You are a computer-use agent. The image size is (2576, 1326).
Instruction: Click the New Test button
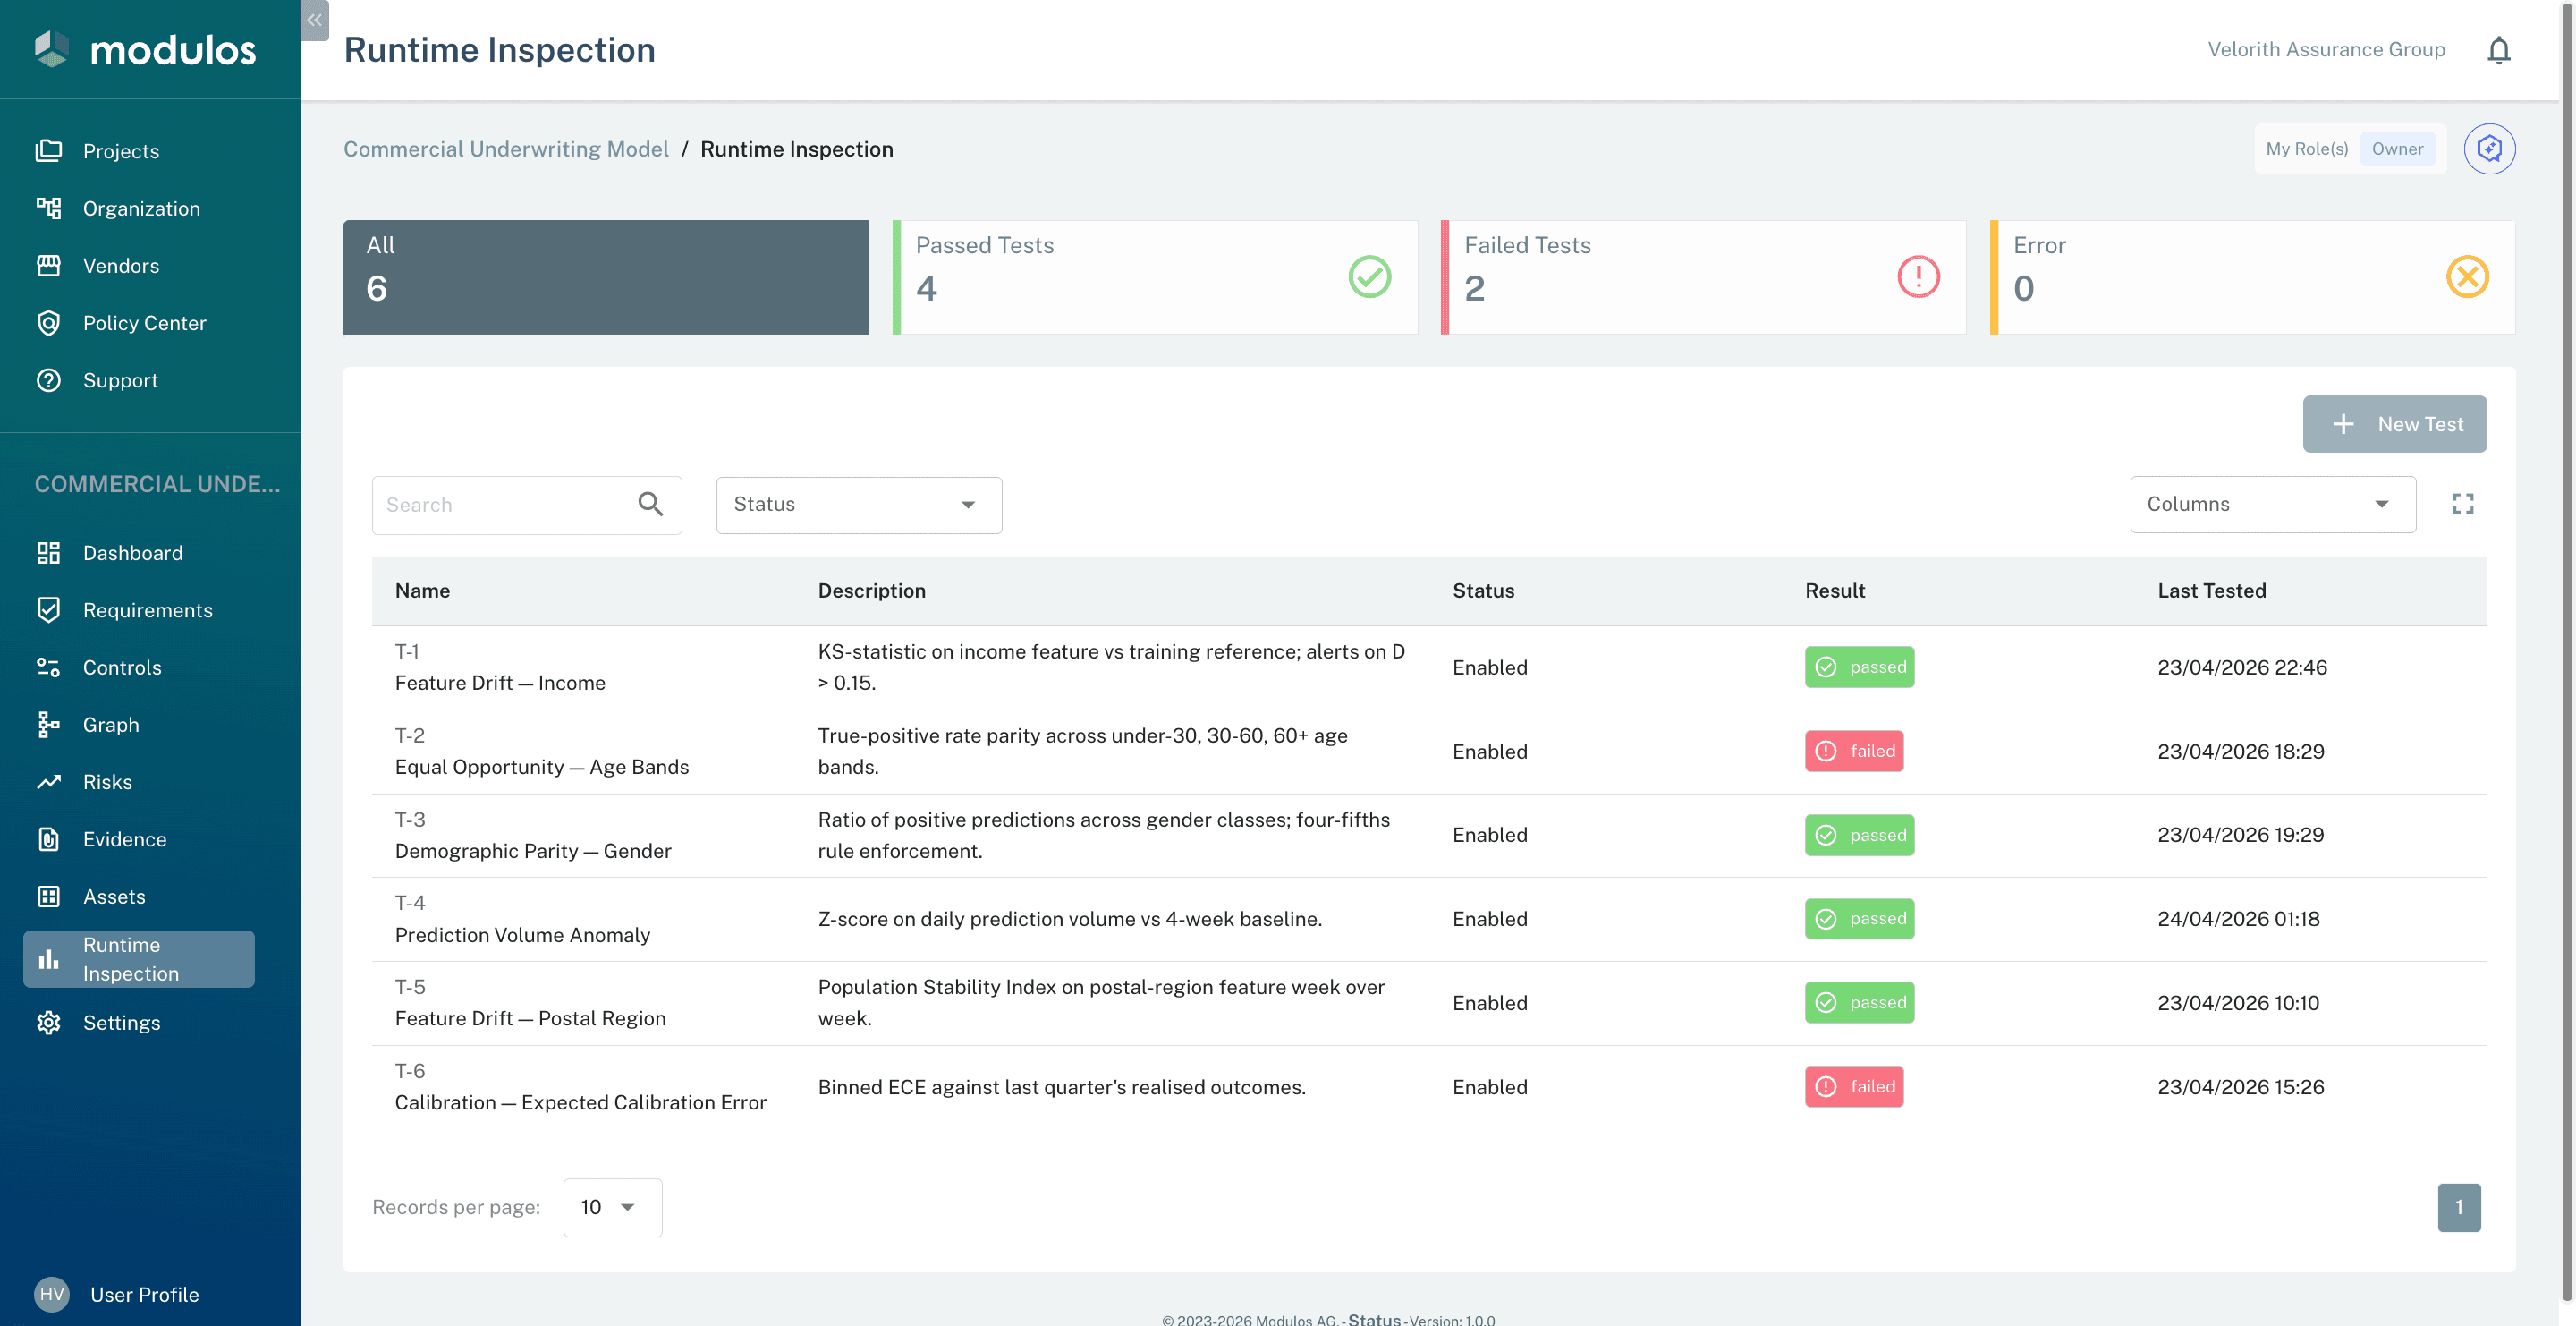2394,424
